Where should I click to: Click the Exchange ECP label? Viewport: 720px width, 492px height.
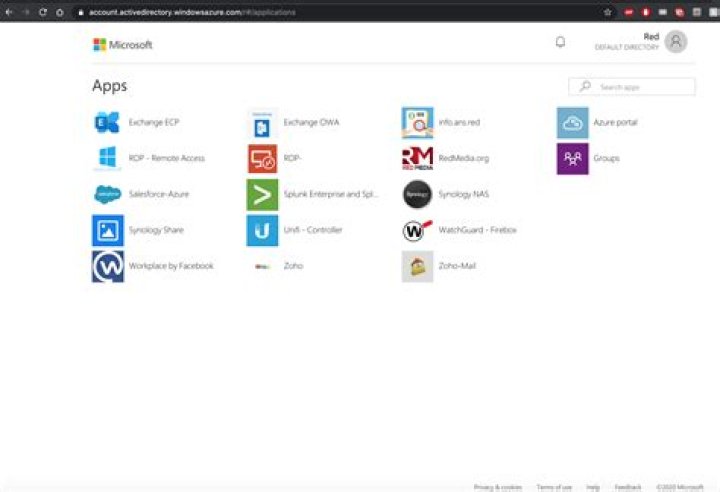154,122
